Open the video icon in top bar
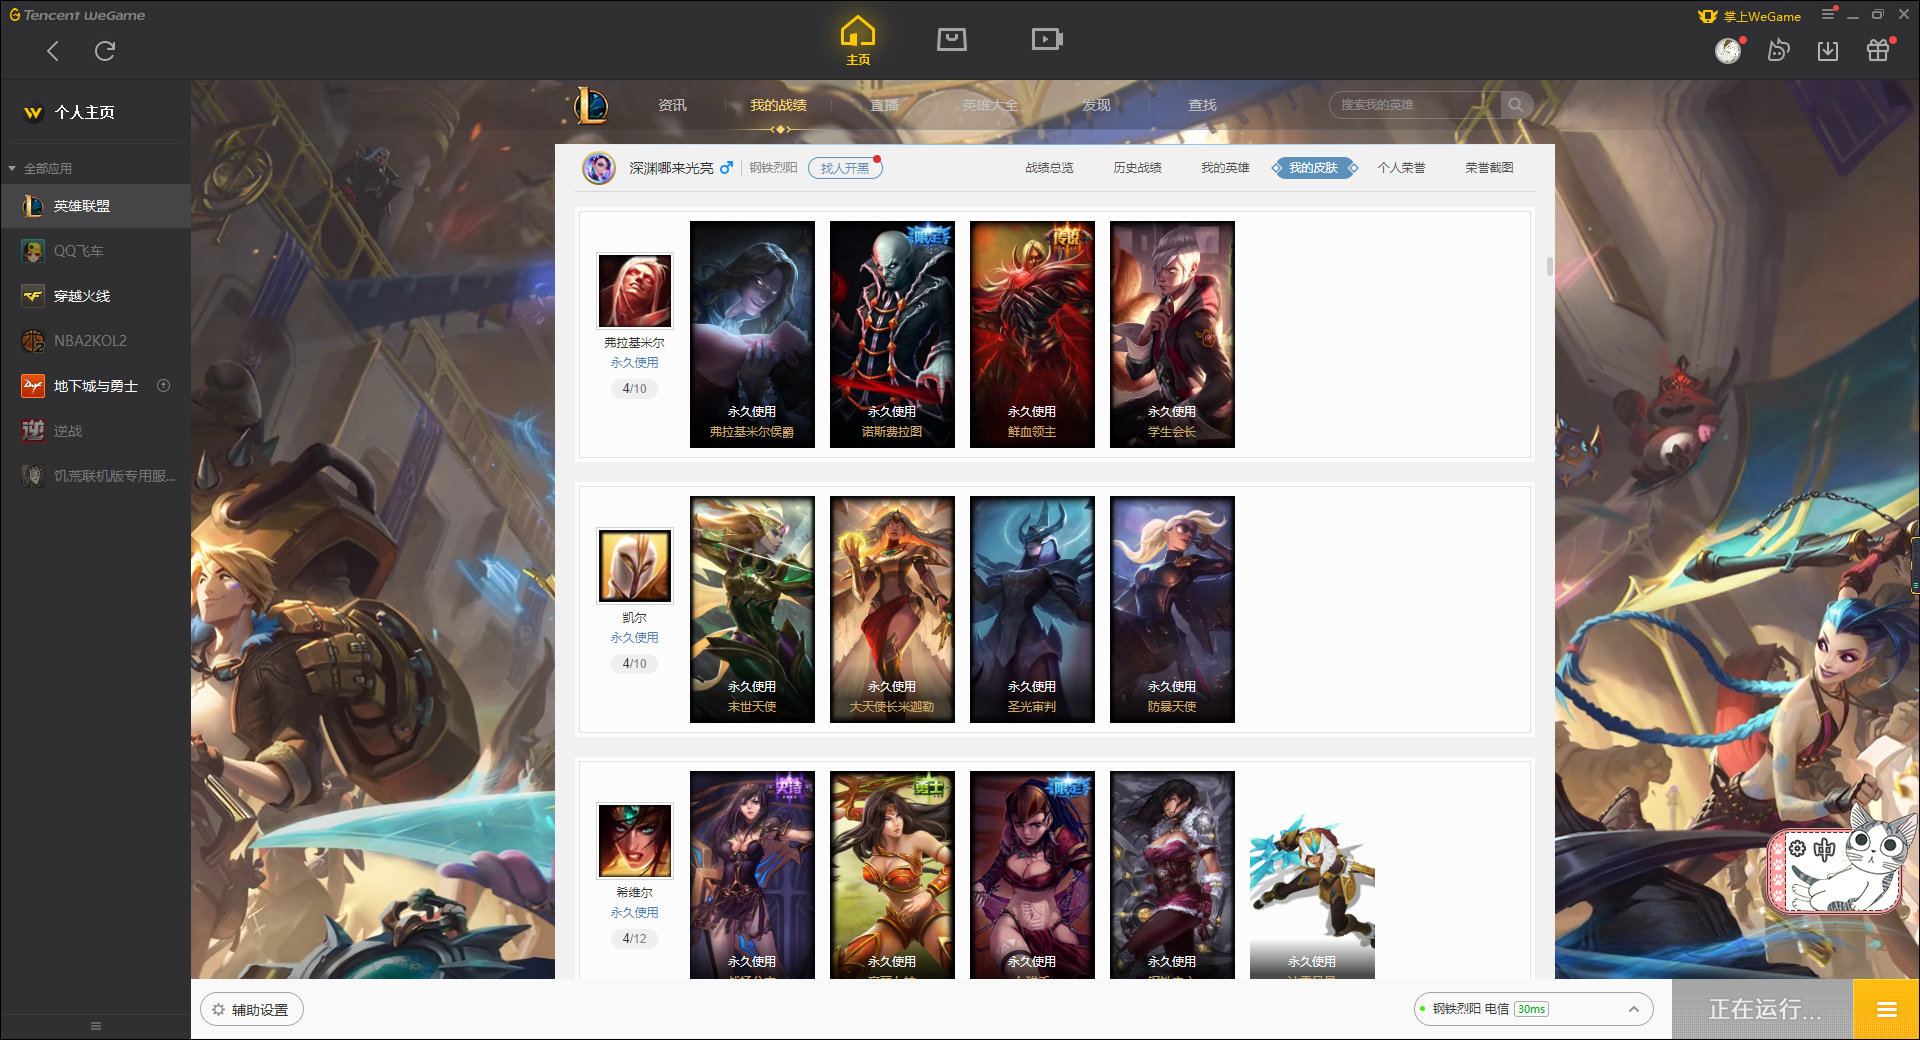Viewport: 1920px width, 1040px height. click(1047, 39)
